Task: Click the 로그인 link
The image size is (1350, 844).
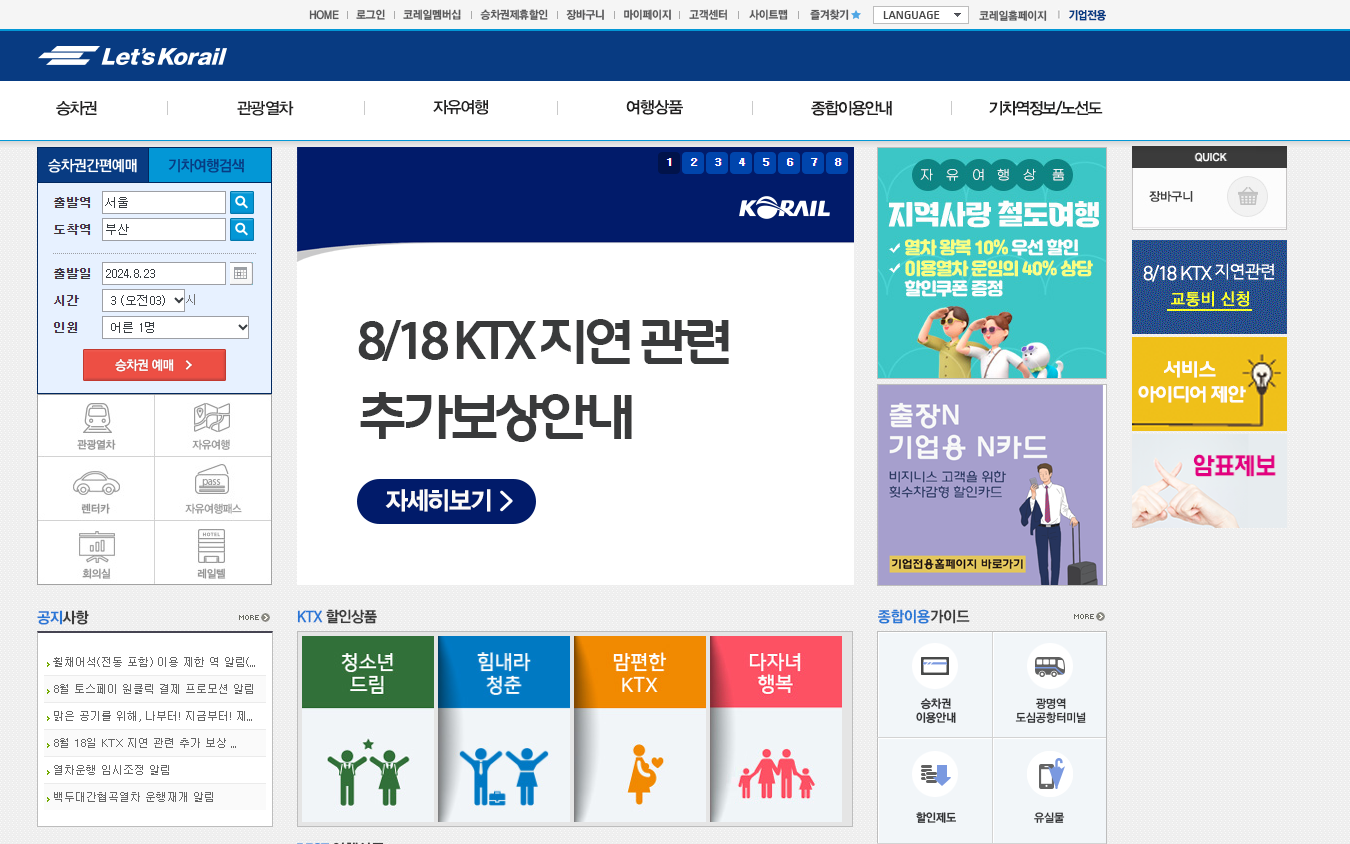Action: (x=370, y=15)
